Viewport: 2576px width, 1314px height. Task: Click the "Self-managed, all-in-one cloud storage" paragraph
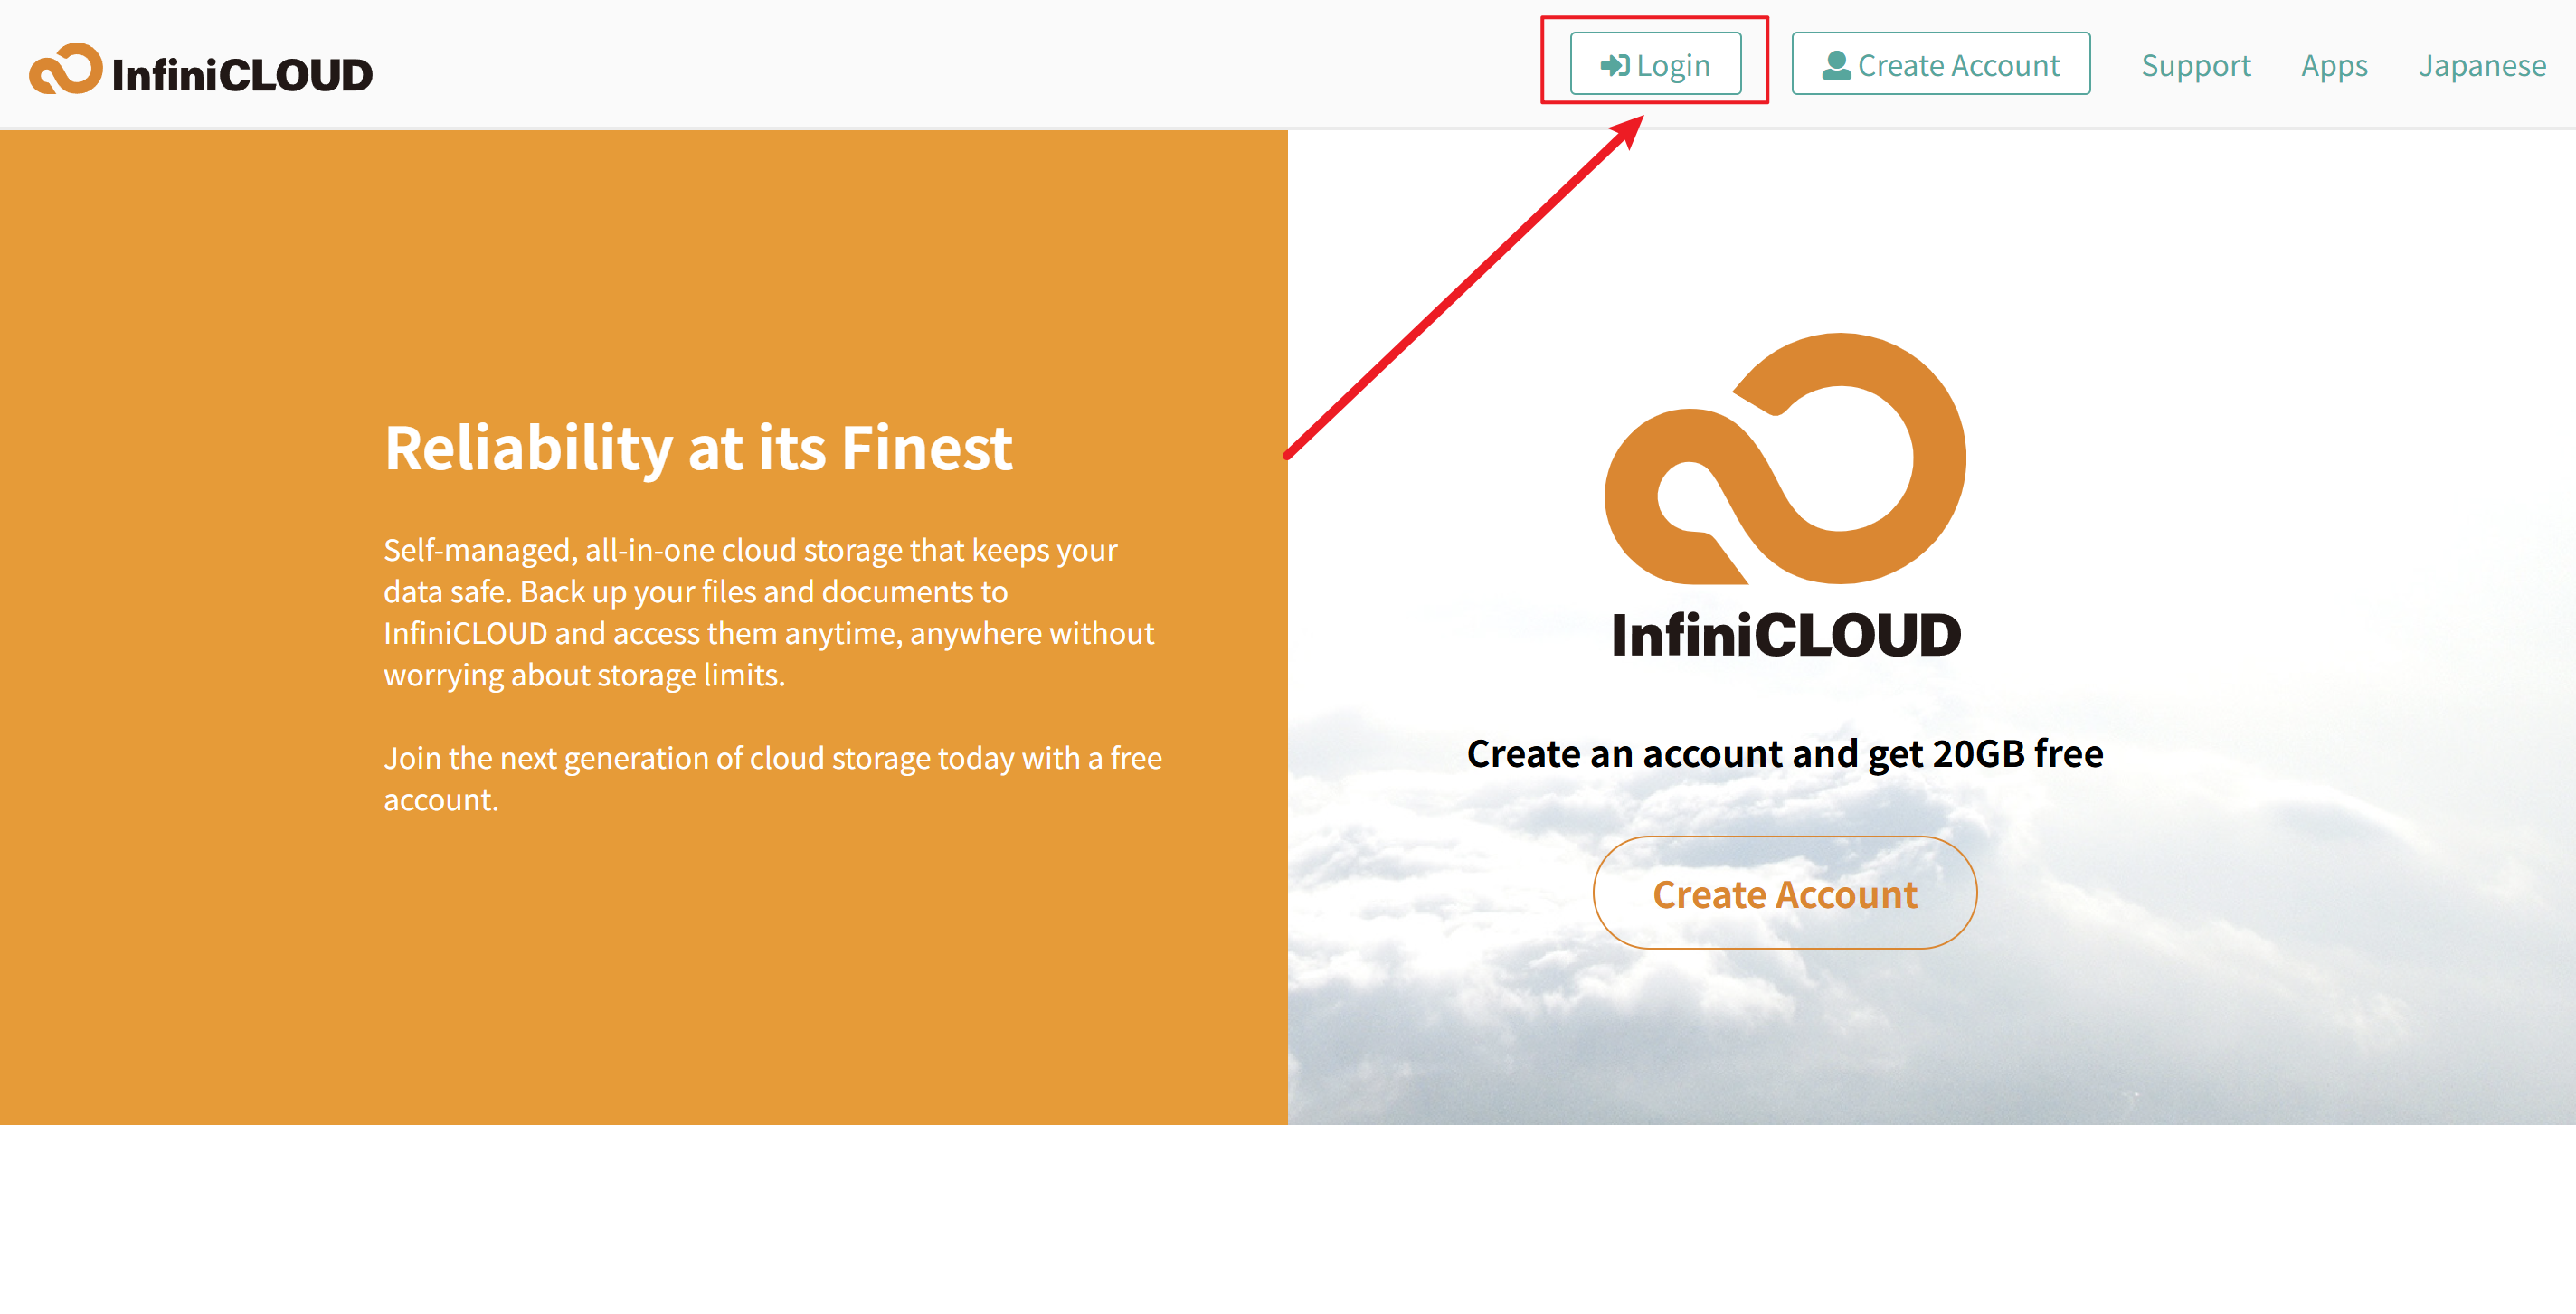769,612
